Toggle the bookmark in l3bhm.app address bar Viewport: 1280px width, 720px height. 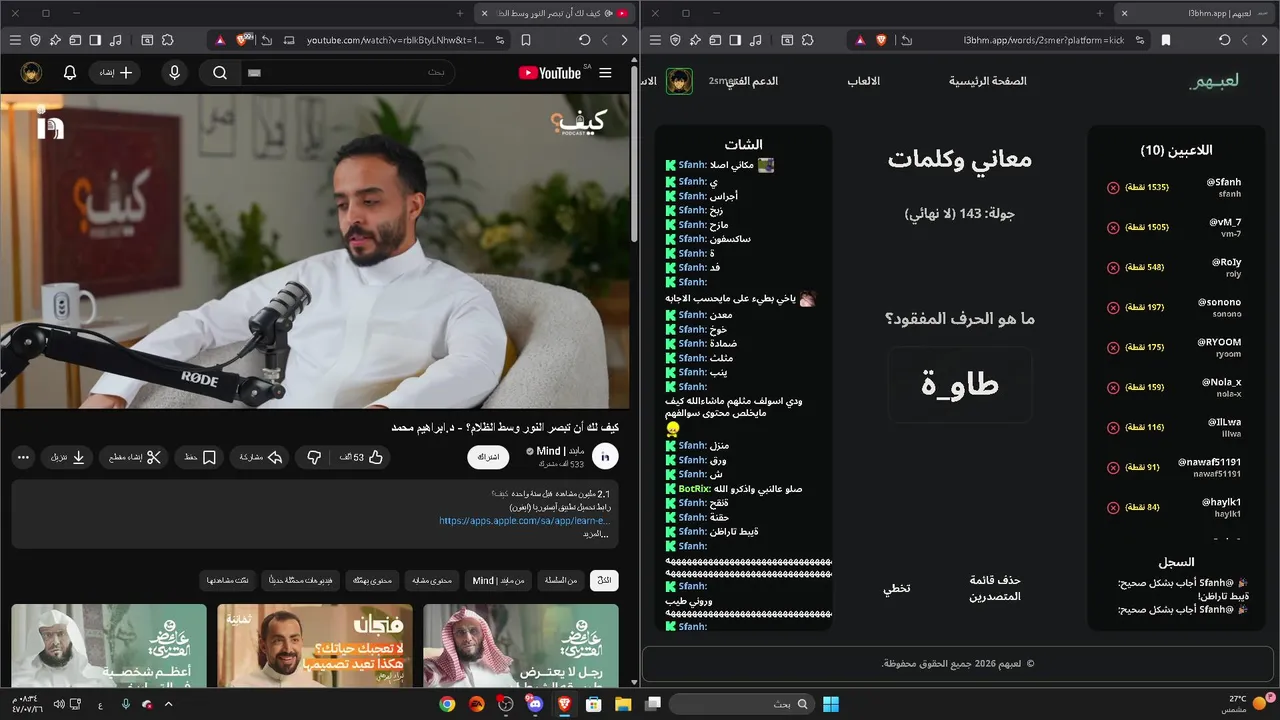(1166, 40)
